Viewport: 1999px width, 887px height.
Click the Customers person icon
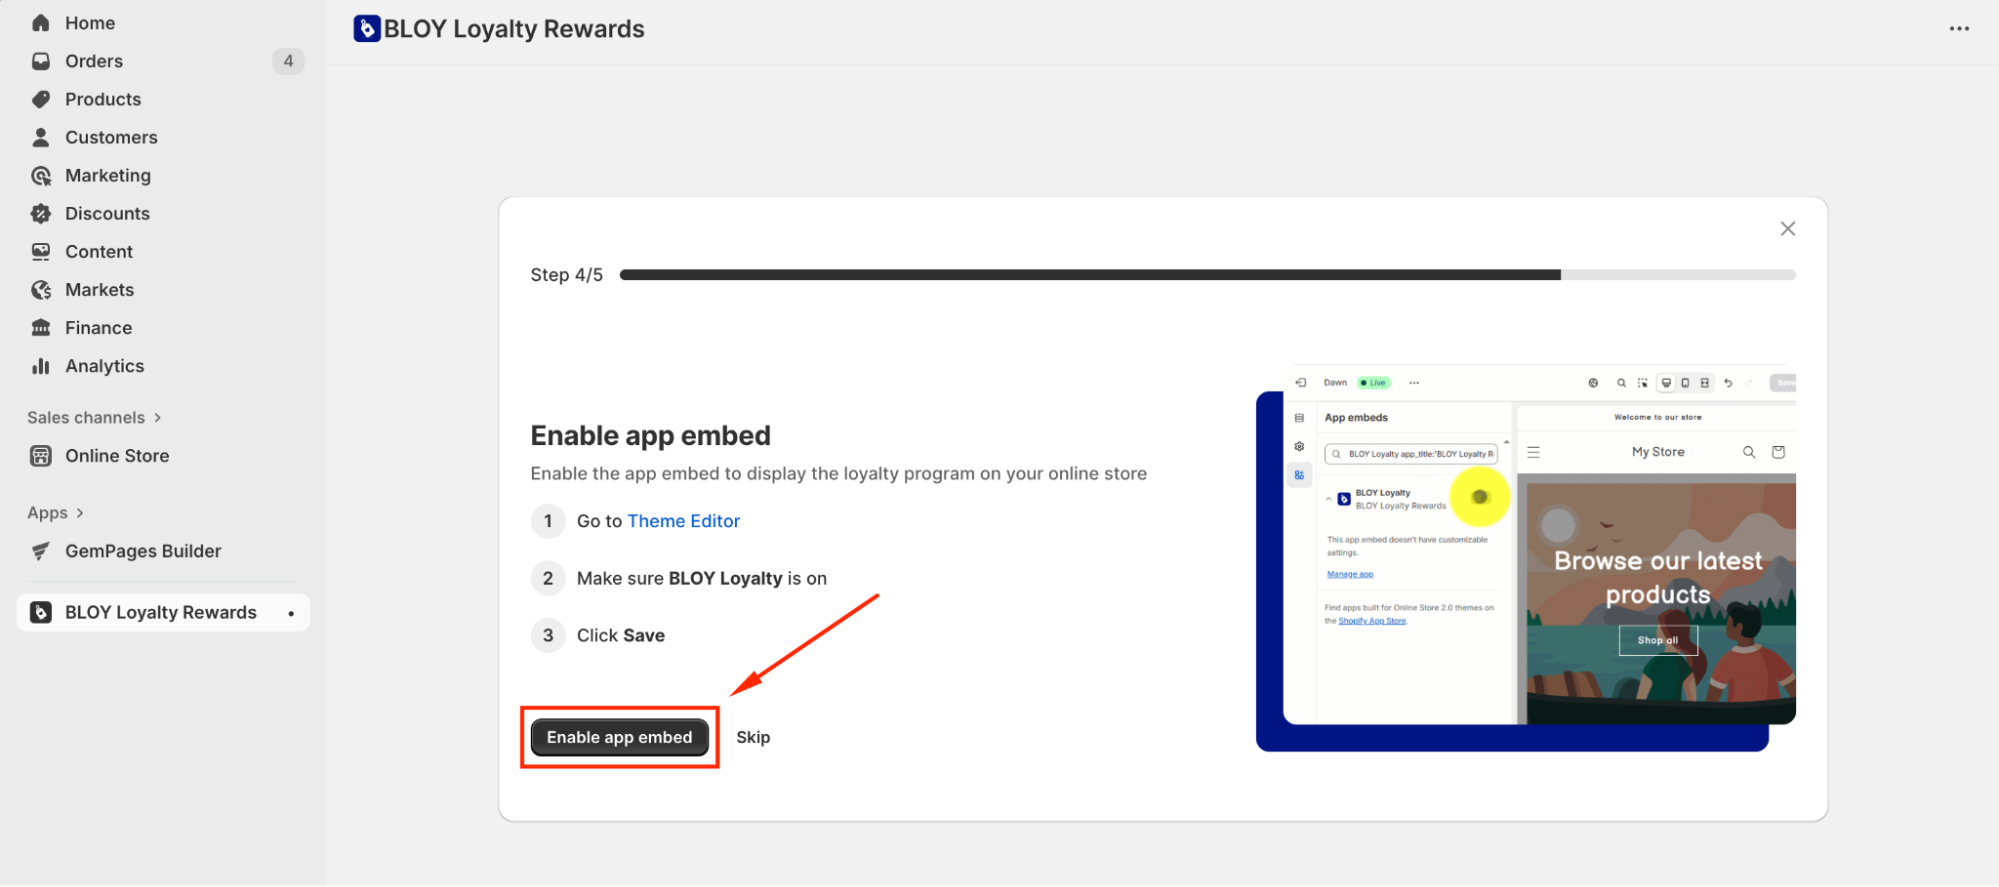point(41,137)
